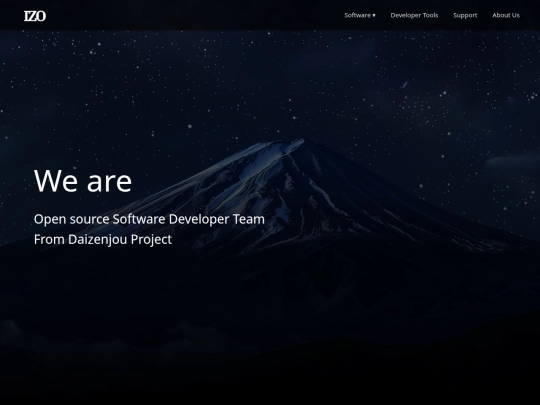Go to the Support page
Viewport: 540px width, 405px height.
coord(465,15)
